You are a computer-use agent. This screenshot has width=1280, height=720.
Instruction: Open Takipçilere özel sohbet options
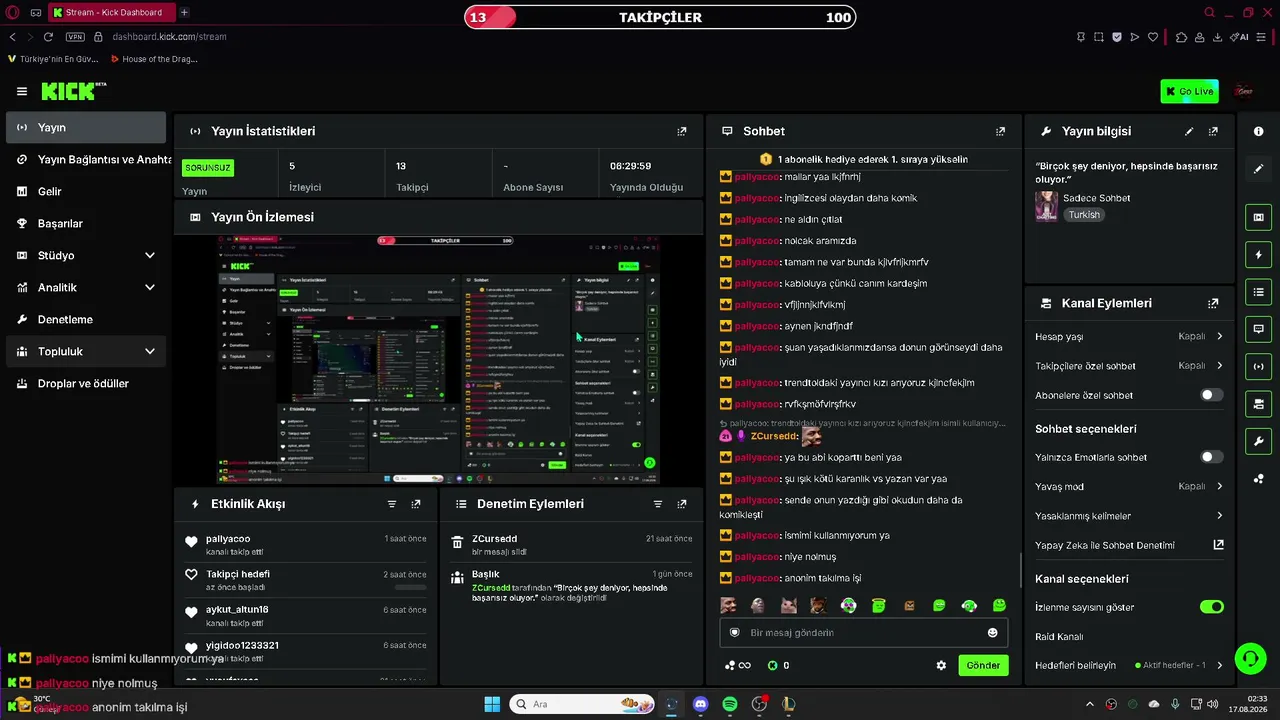[x=1129, y=366]
